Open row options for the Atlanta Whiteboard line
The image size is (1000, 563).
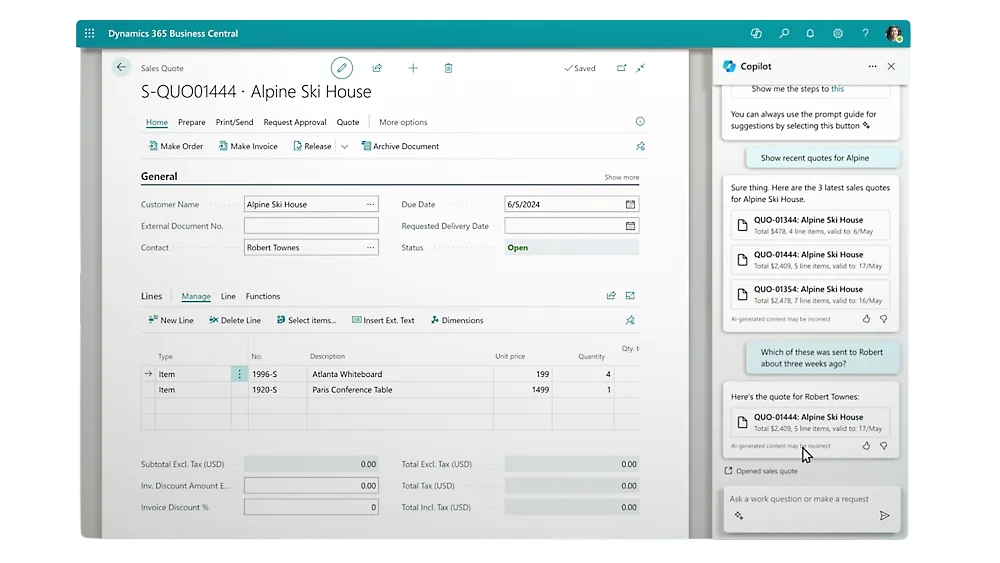coord(239,374)
